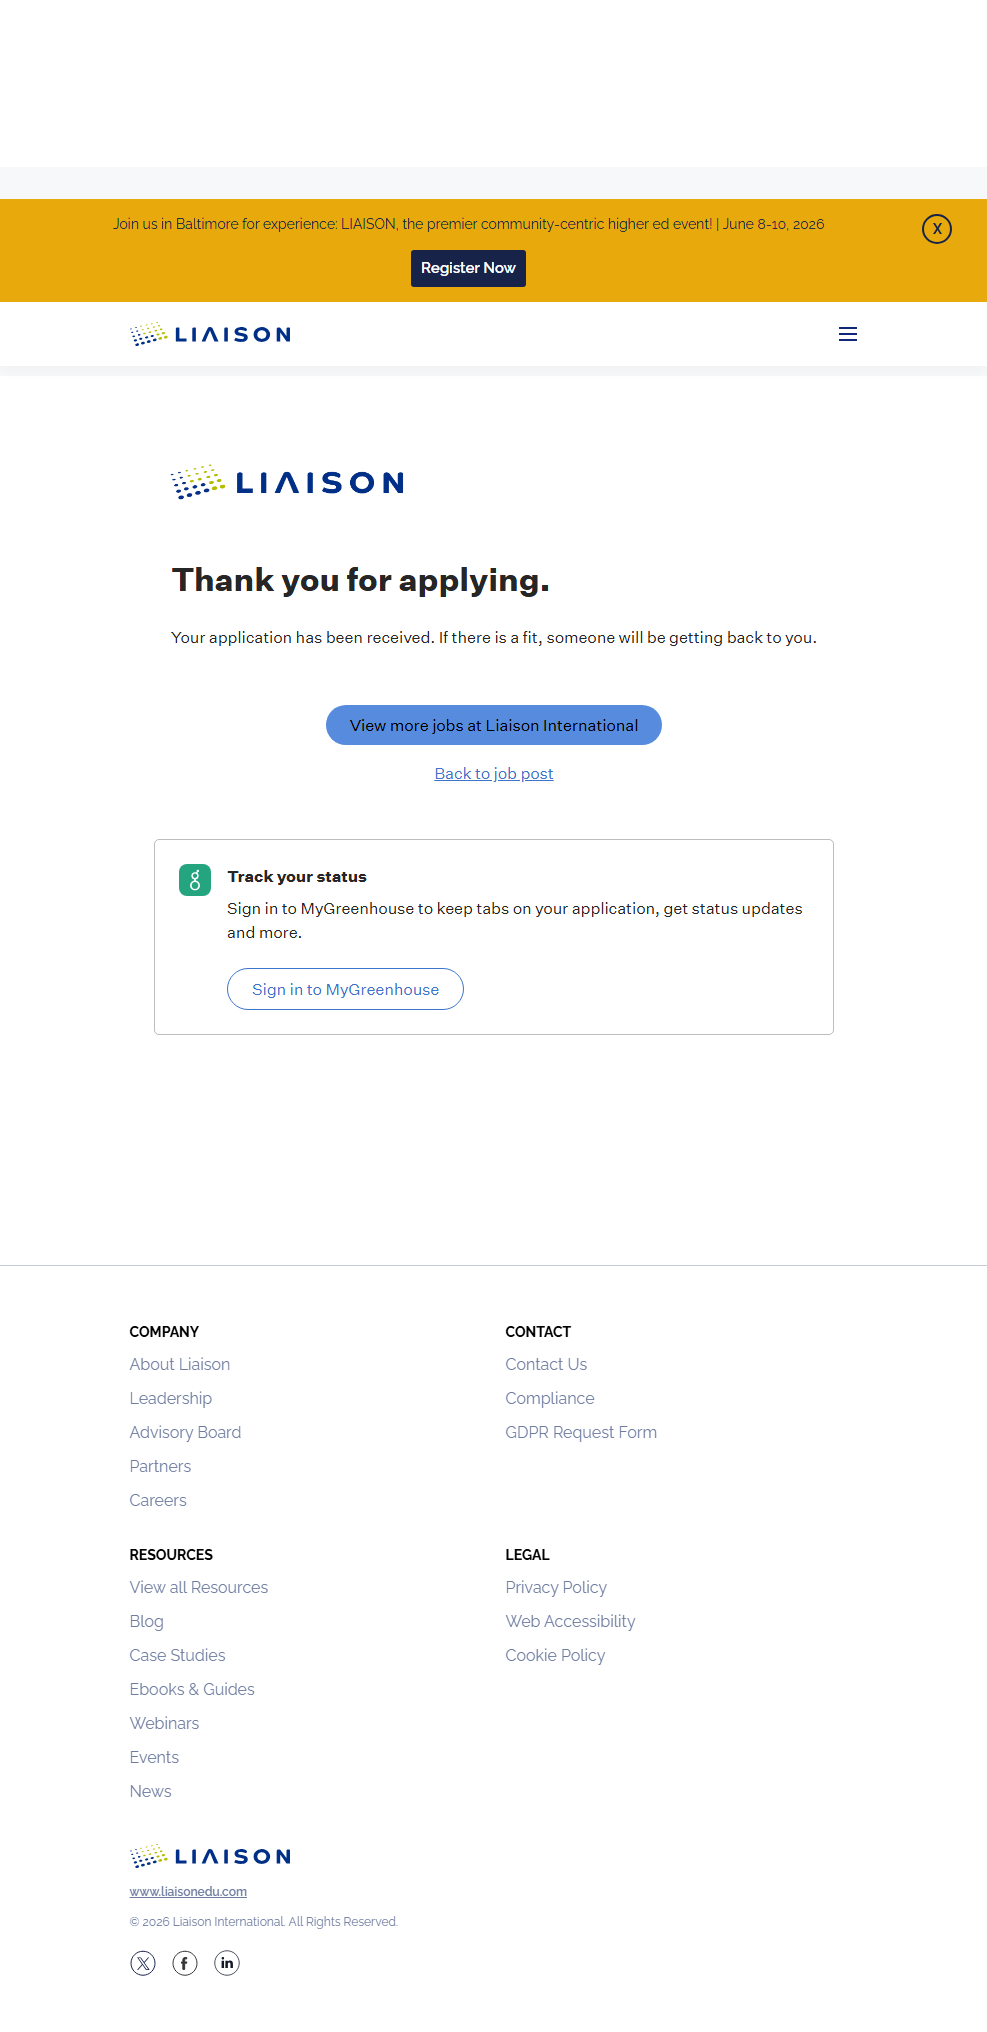Viewport: 987px width, 2032px height.
Task: Open the Privacy Policy link
Action: [556, 1587]
